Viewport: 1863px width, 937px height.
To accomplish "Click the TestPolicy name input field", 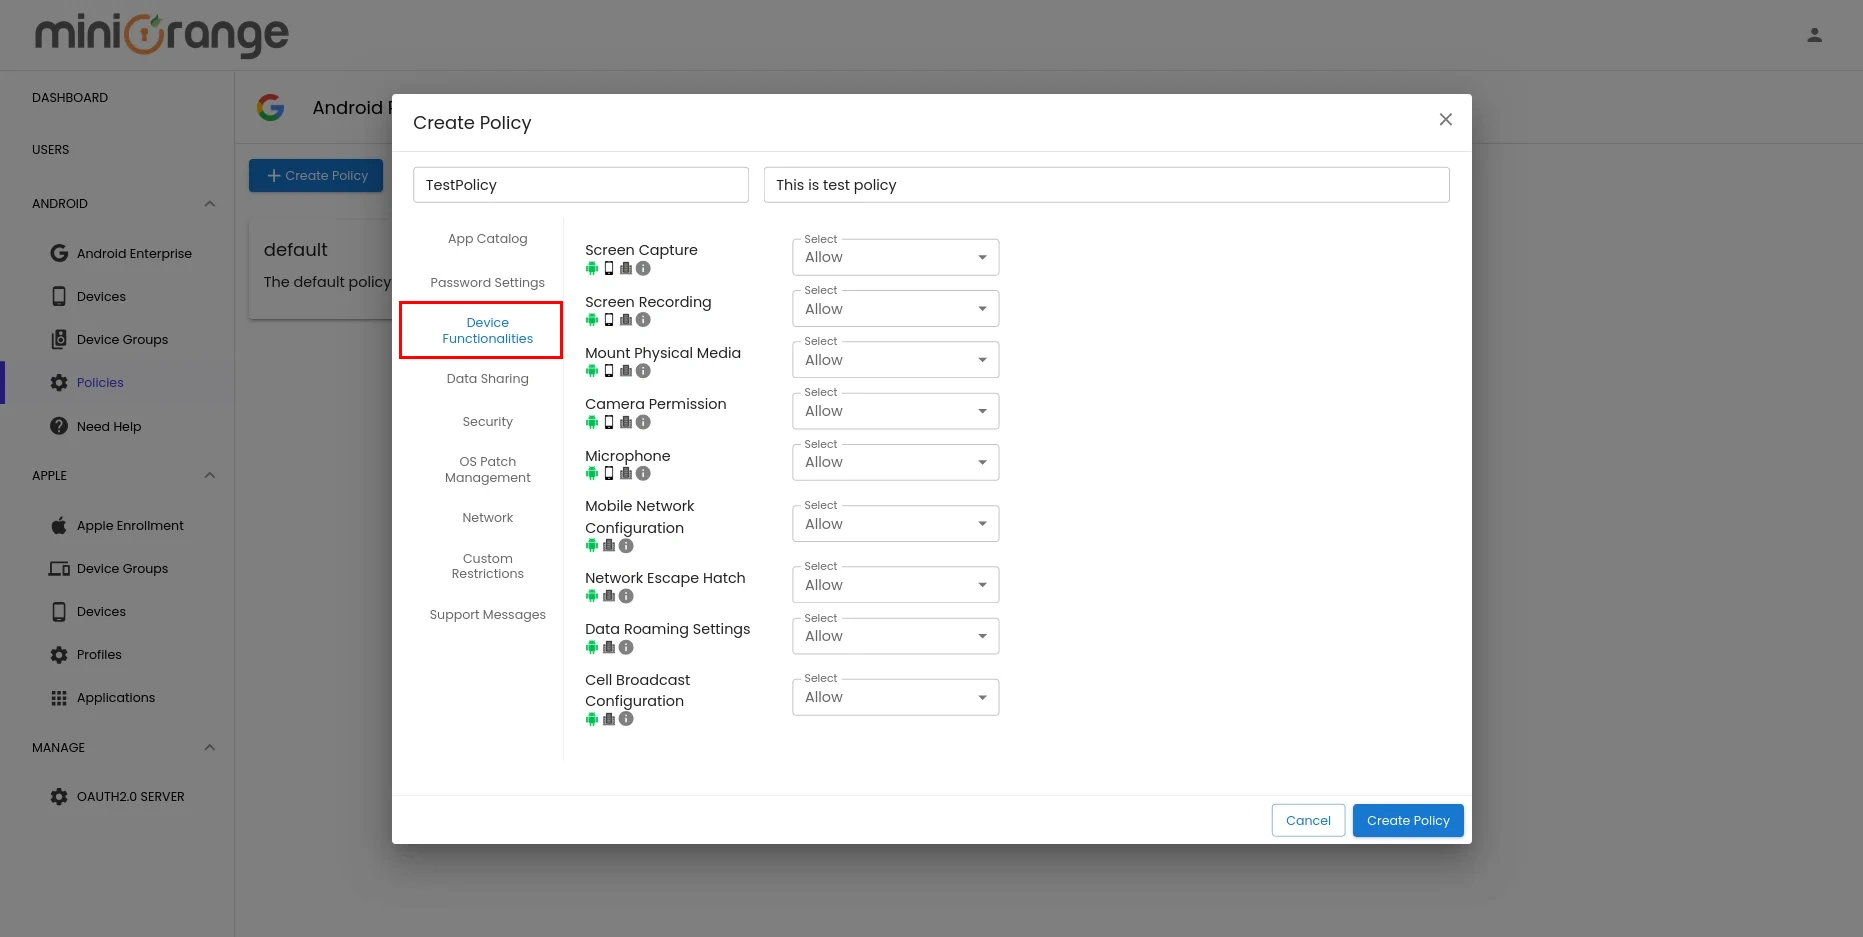I will pyautogui.click(x=580, y=184).
